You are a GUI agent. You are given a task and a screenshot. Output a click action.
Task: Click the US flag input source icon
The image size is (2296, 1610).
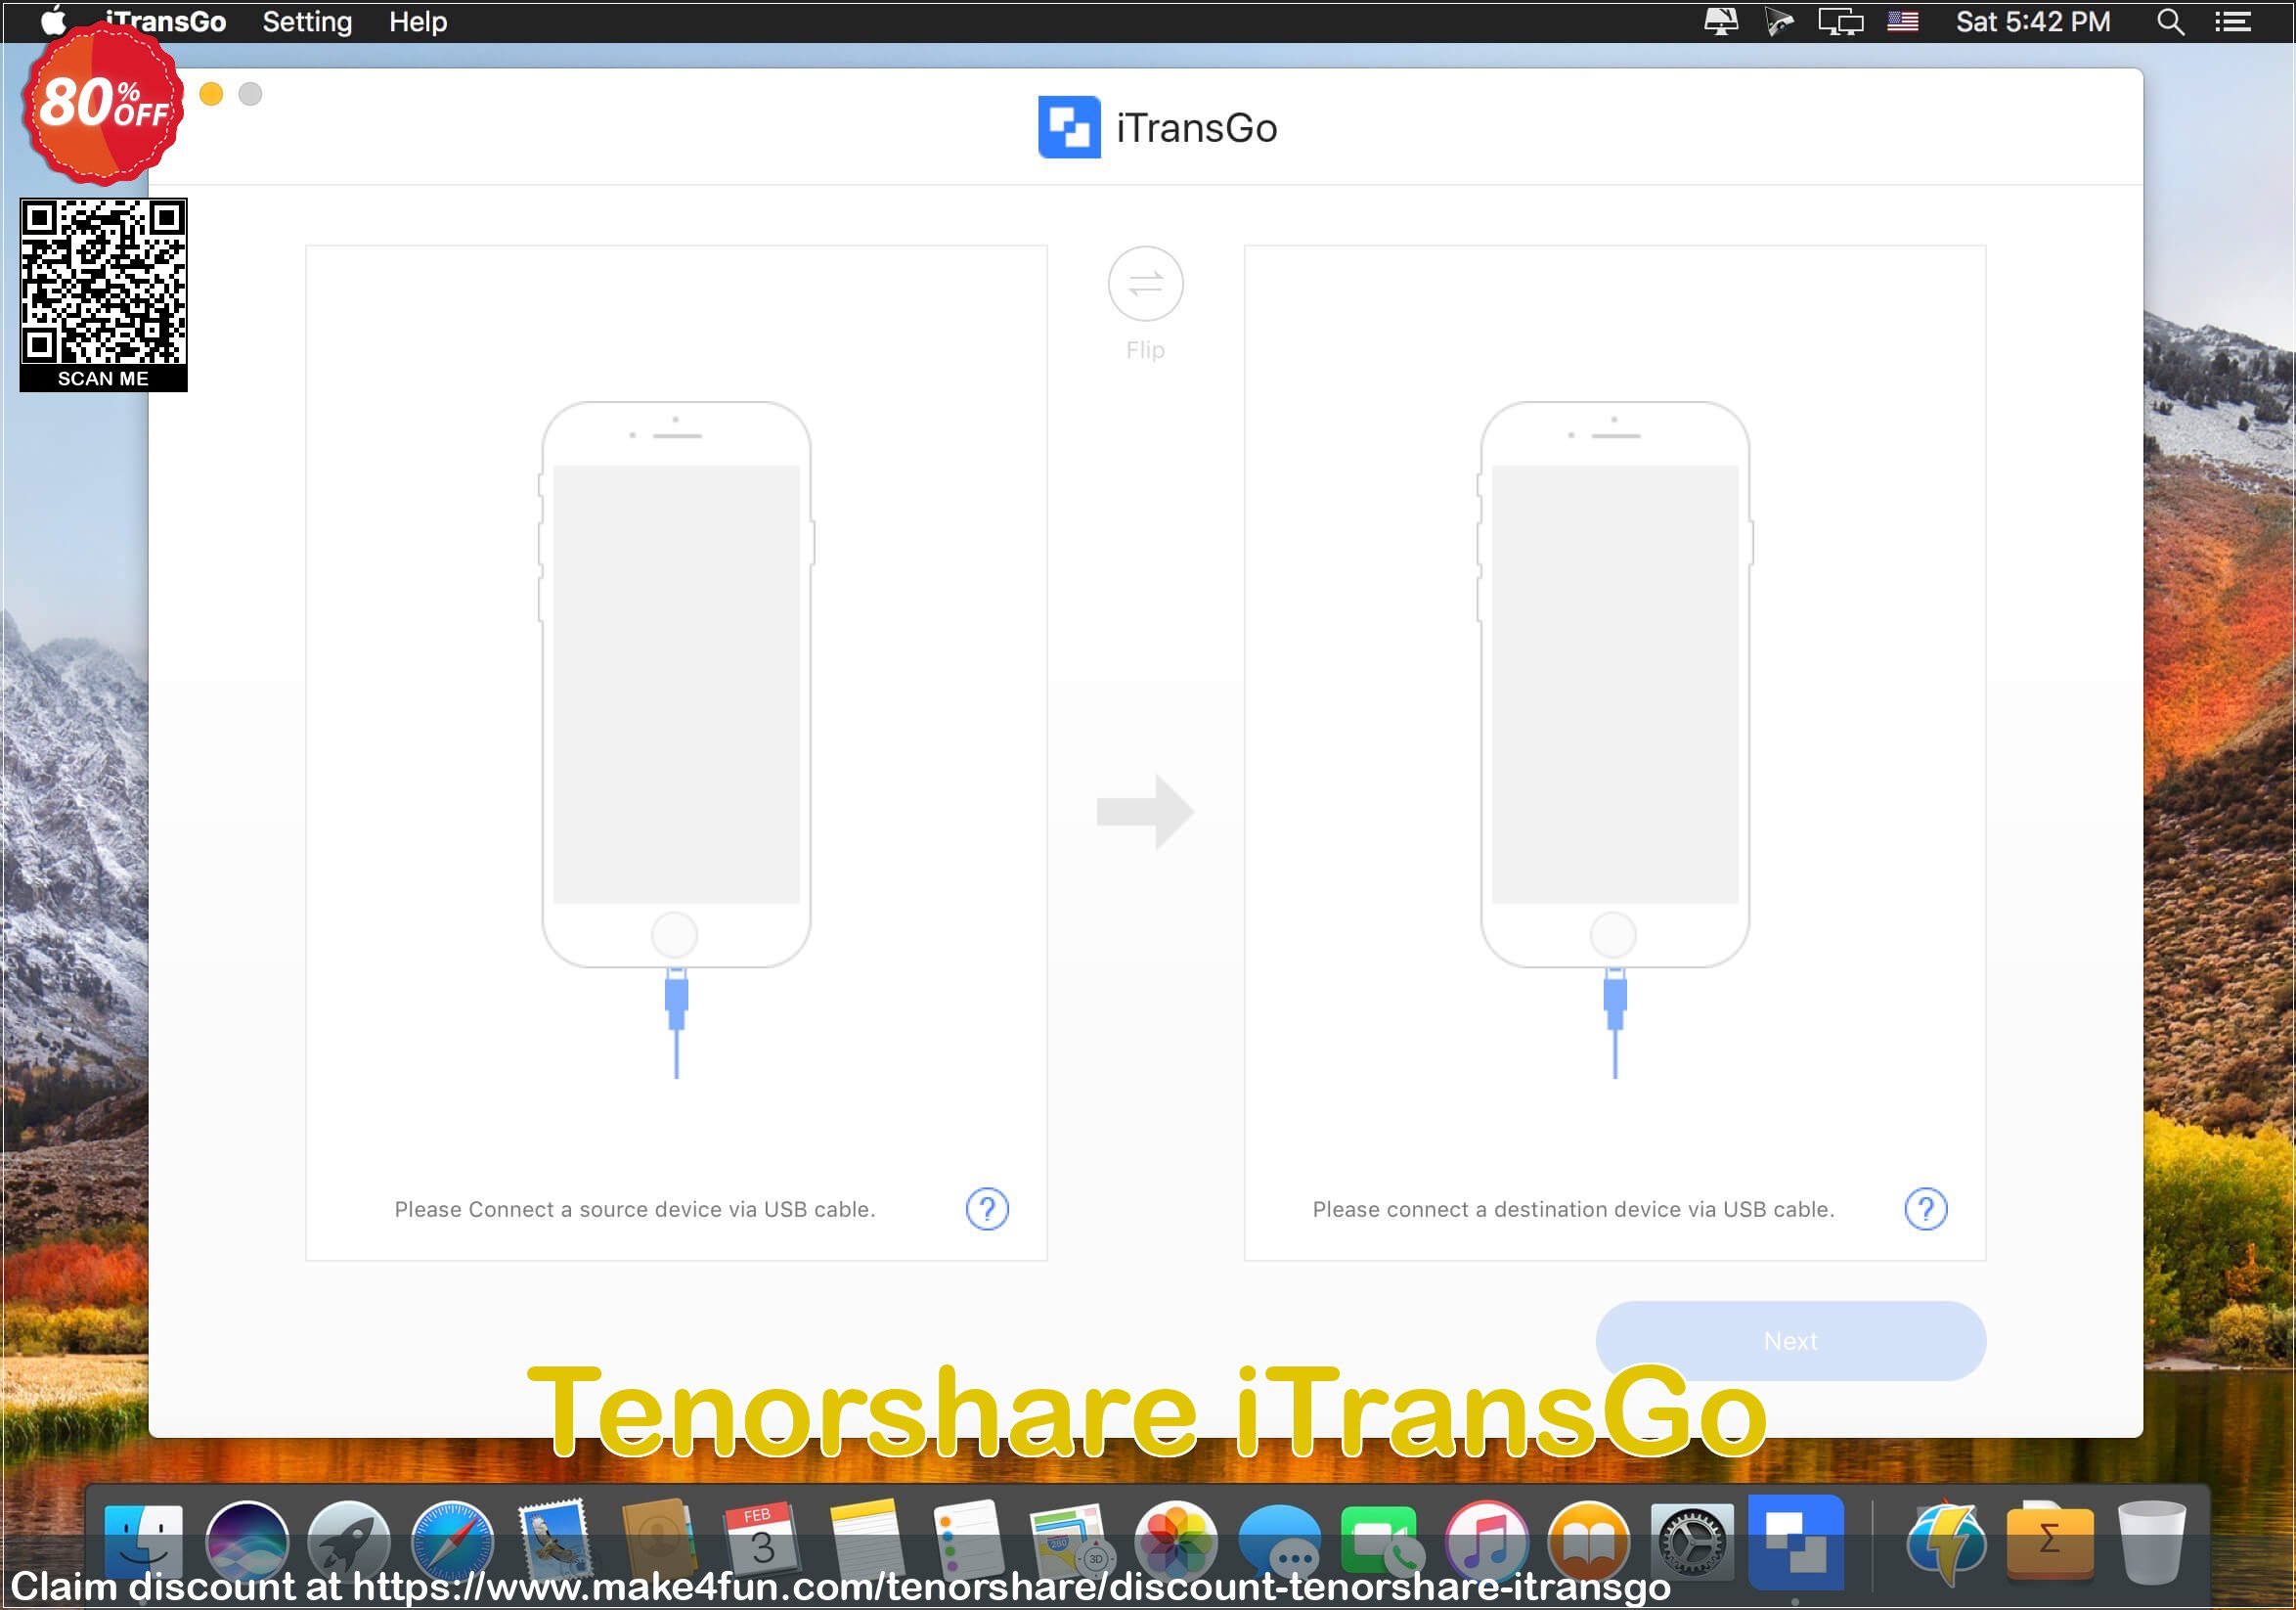[1902, 21]
